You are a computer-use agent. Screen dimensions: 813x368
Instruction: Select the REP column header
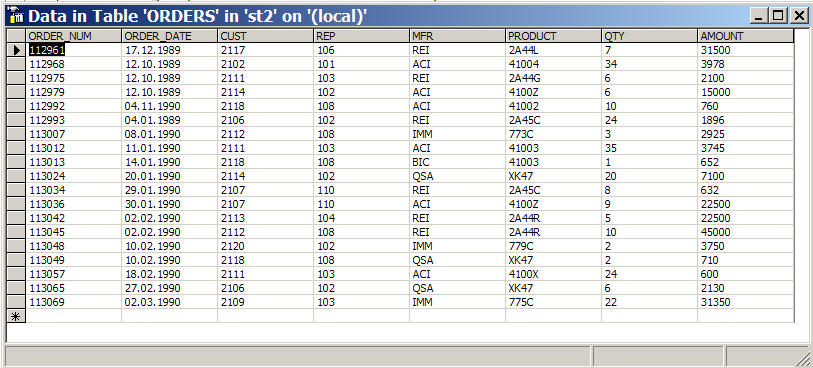coord(361,36)
